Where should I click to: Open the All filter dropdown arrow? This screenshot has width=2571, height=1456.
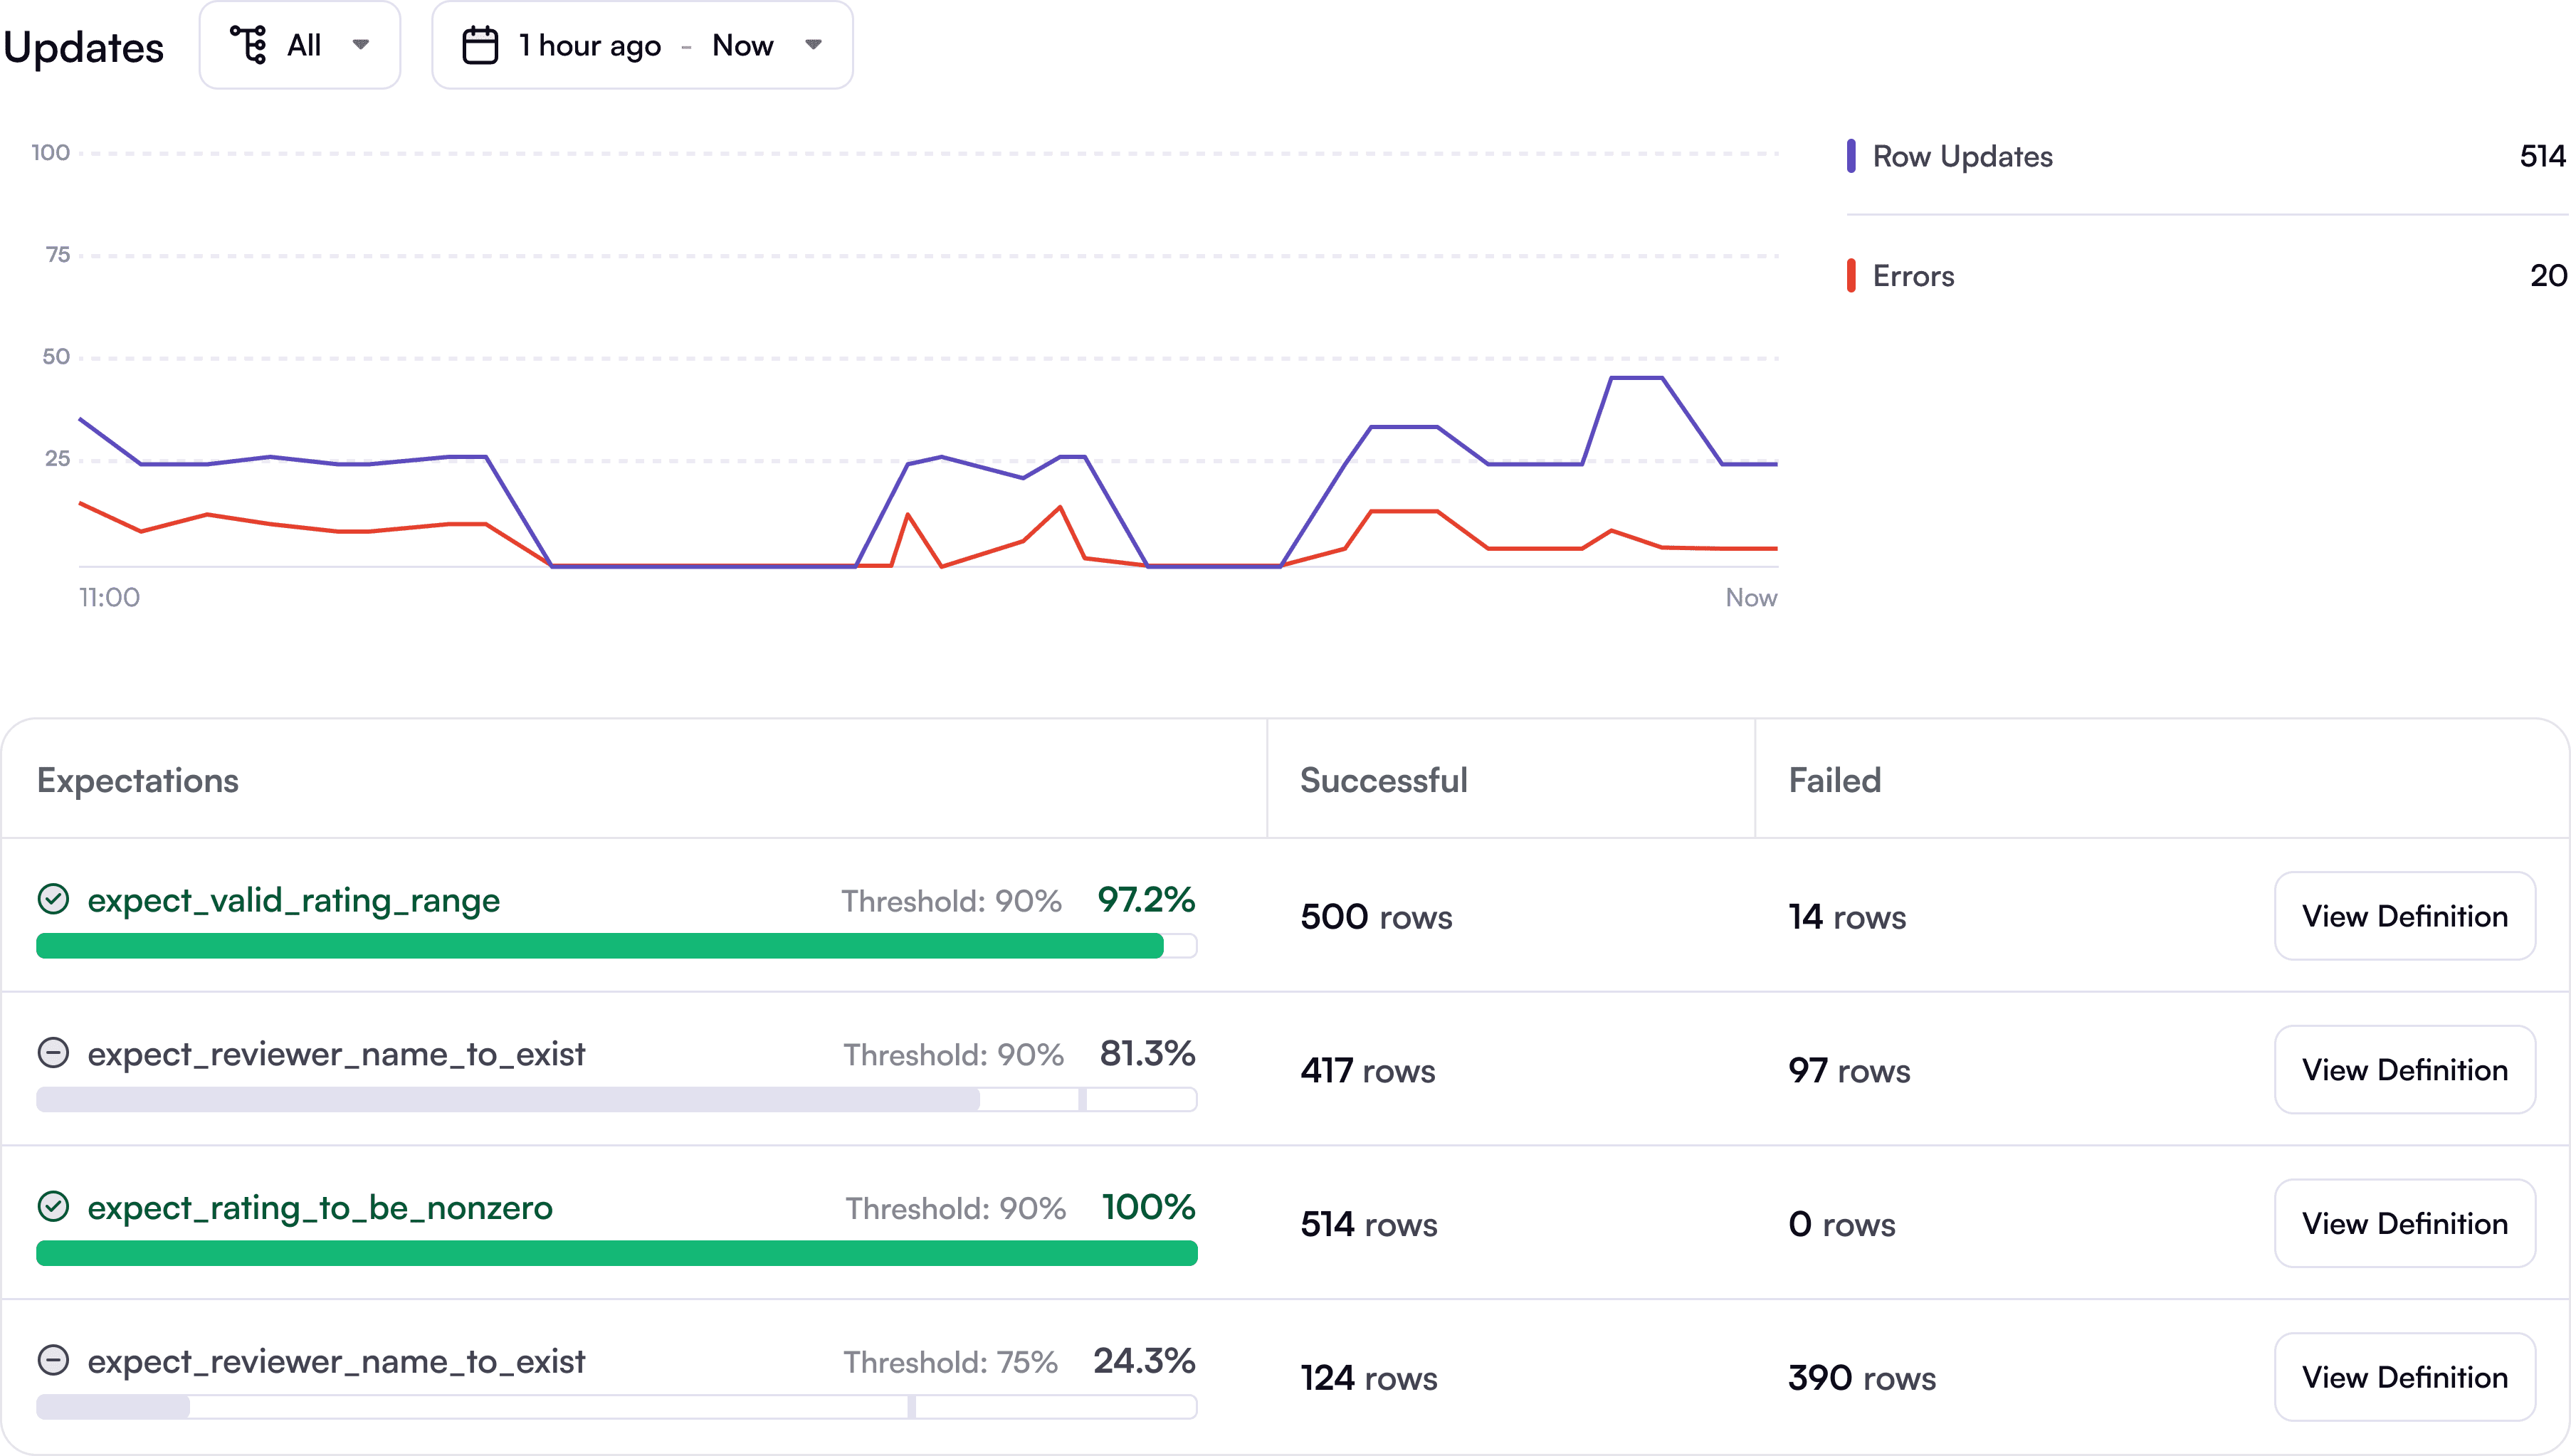click(x=361, y=45)
